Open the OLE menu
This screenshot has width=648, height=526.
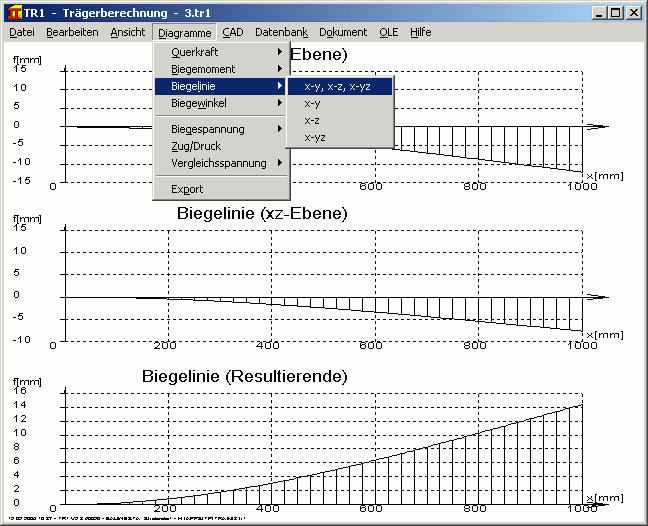pyautogui.click(x=388, y=32)
